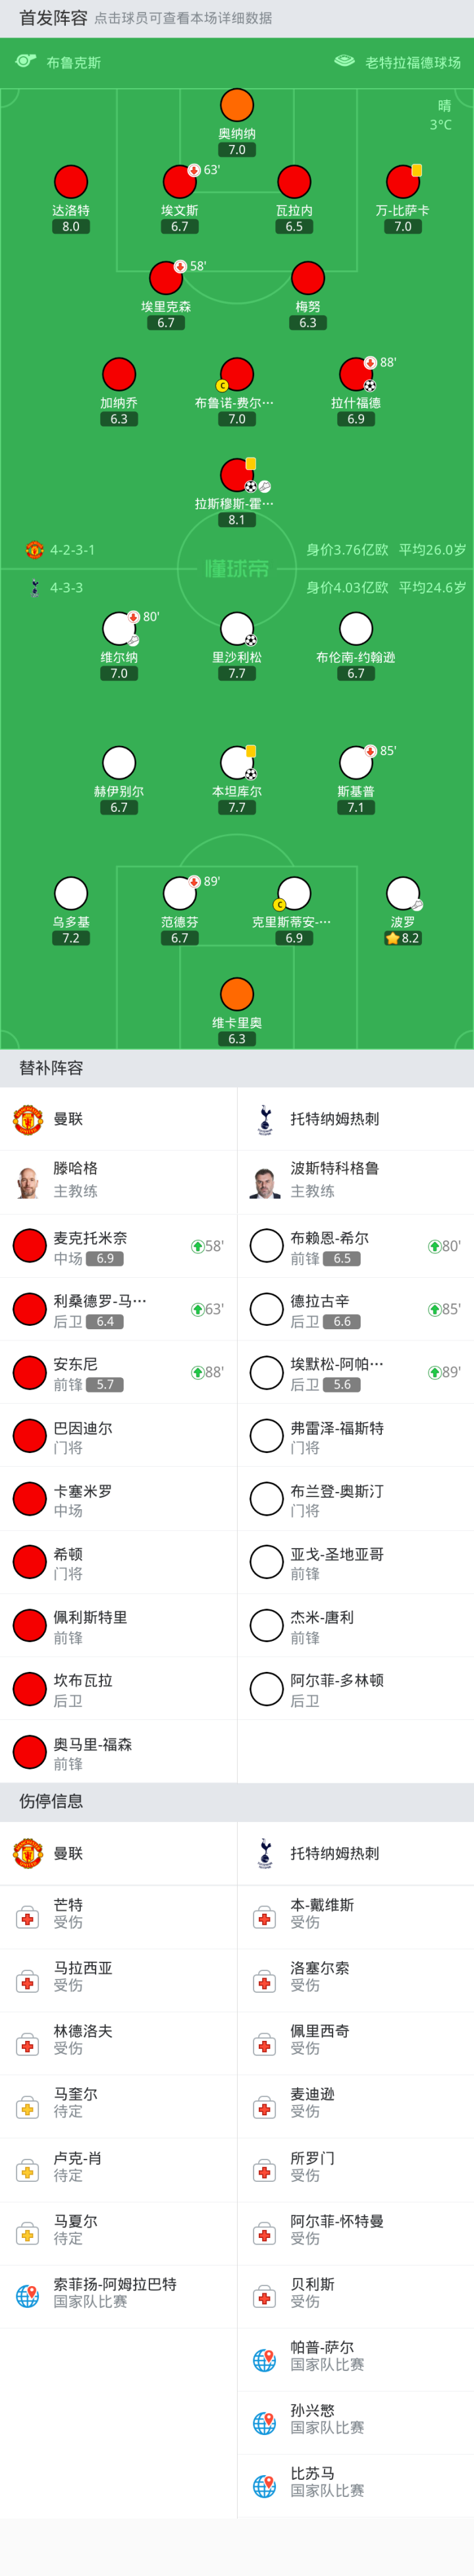Click the stadium icon next to 老特拉福德球场
The width and height of the screenshot is (474, 2576).
pos(344,61)
